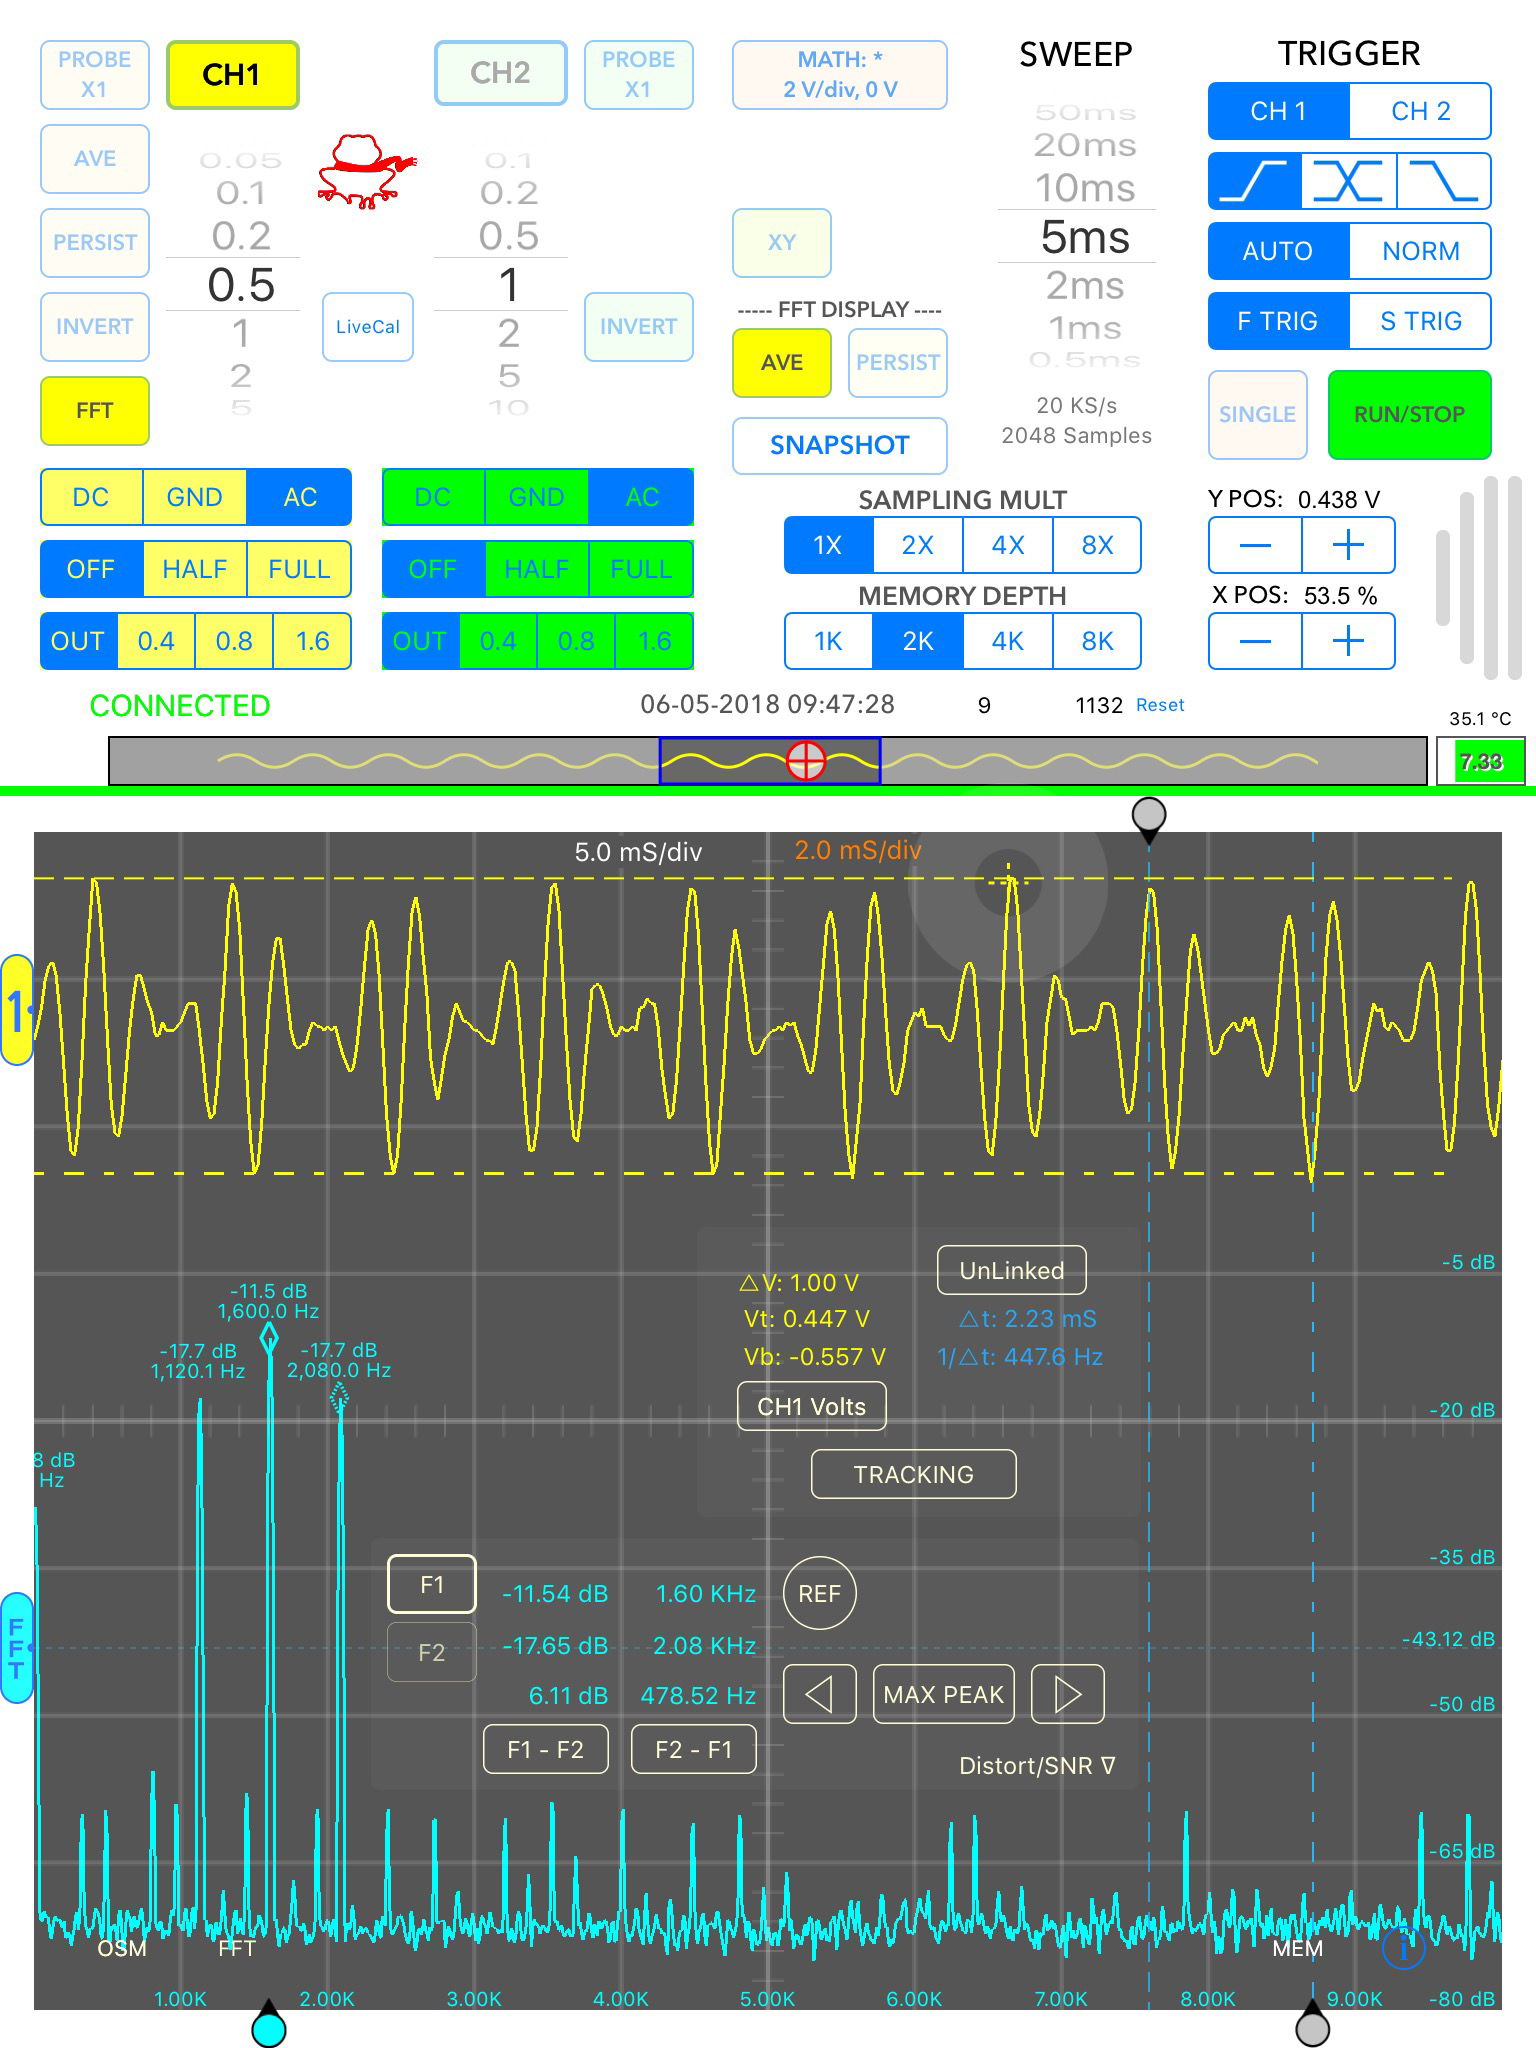The height and width of the screenshot is (2048, 1536).
Task: Expand Distort/SNR dropdown
Action: [1036, 1766]
